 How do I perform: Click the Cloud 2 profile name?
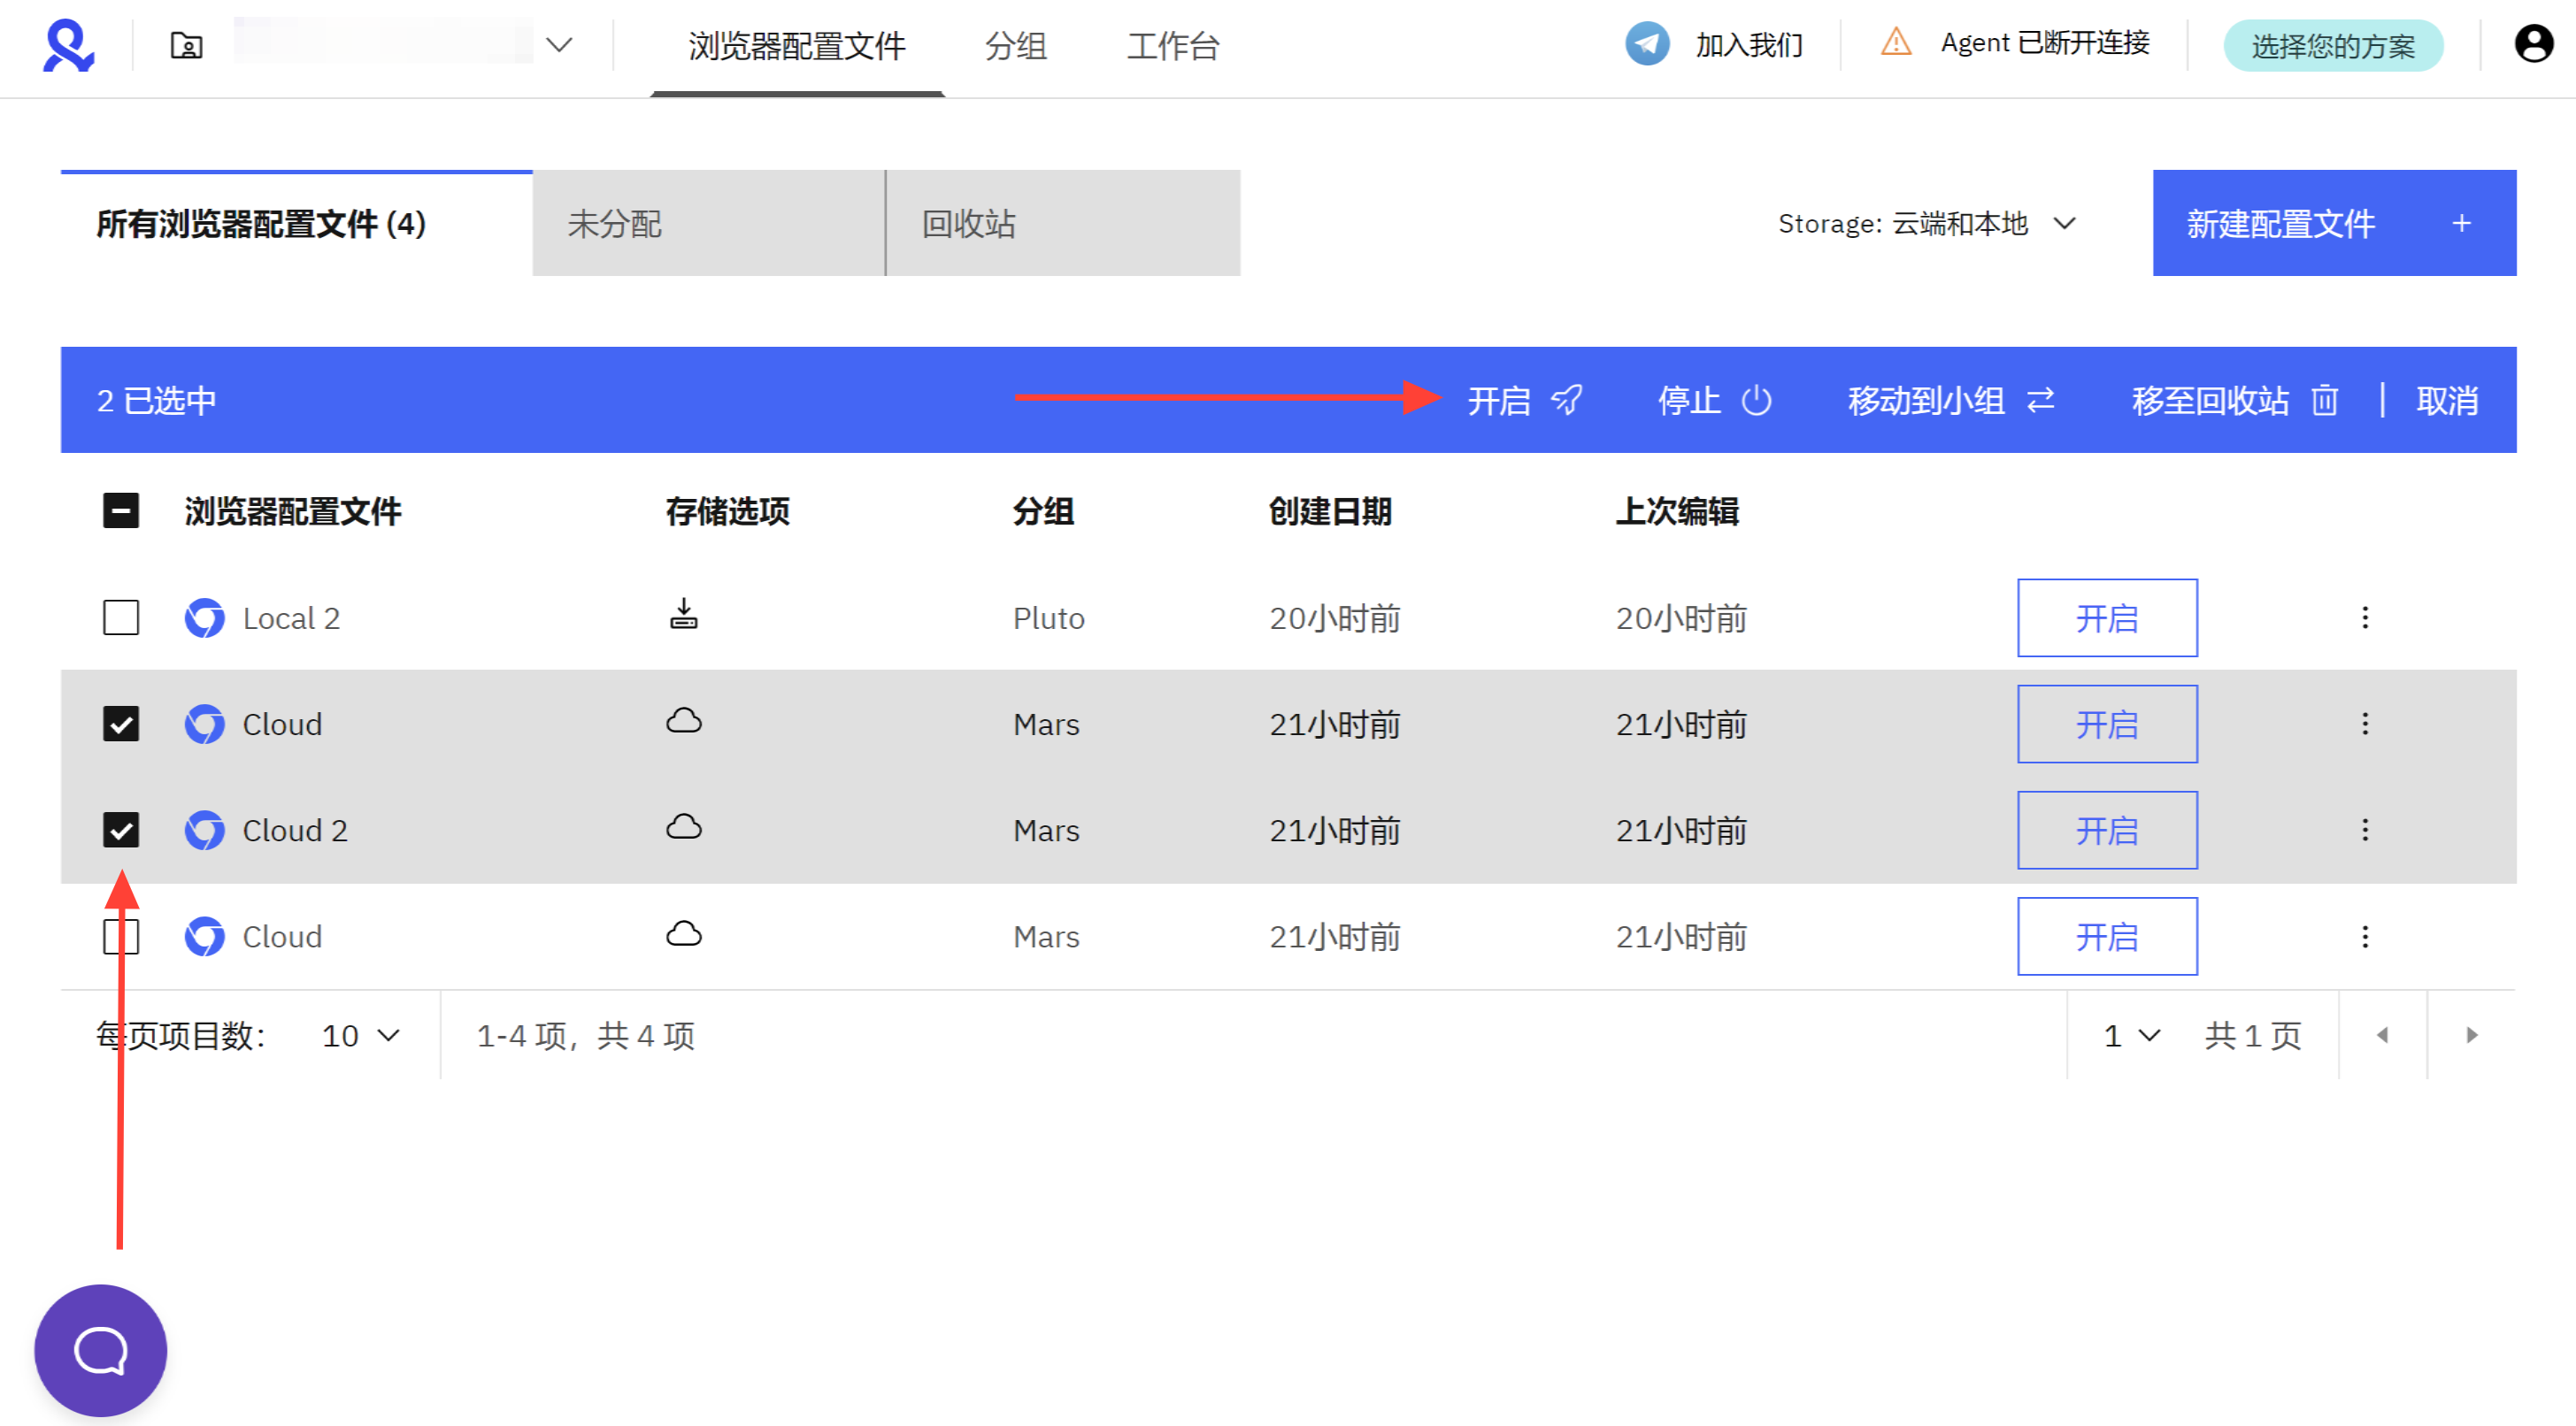(295, 830)
